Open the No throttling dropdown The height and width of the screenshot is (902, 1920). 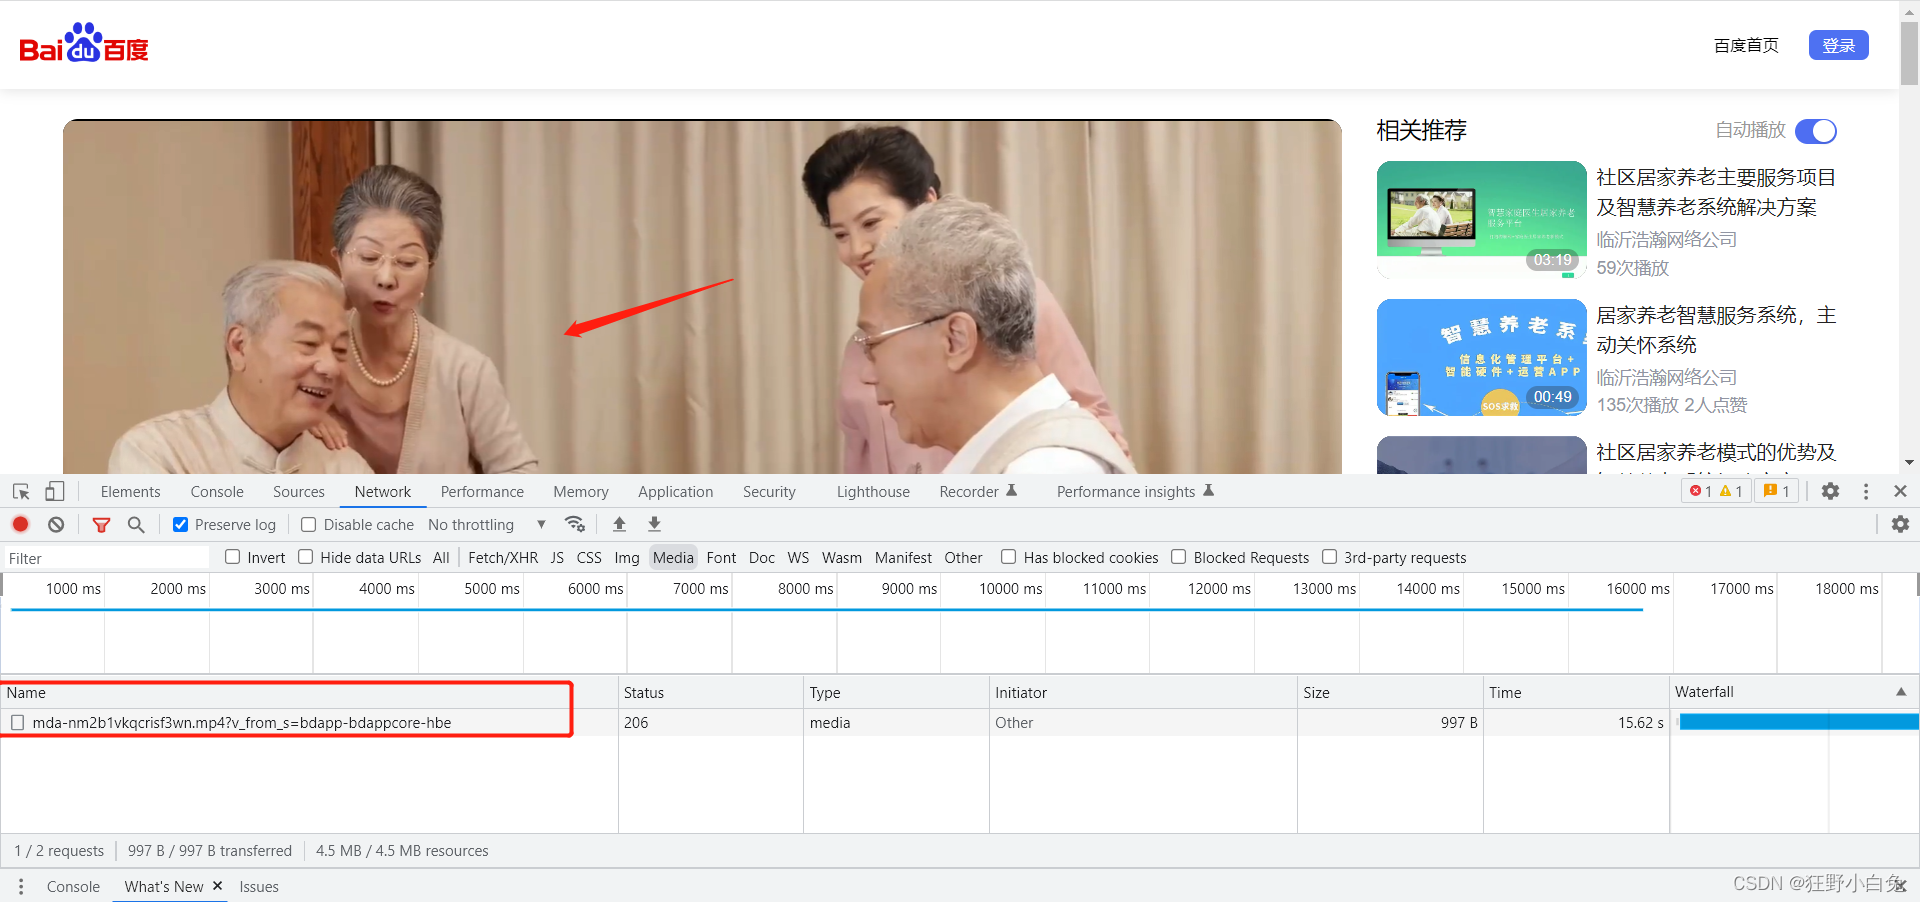click(486, 524)
